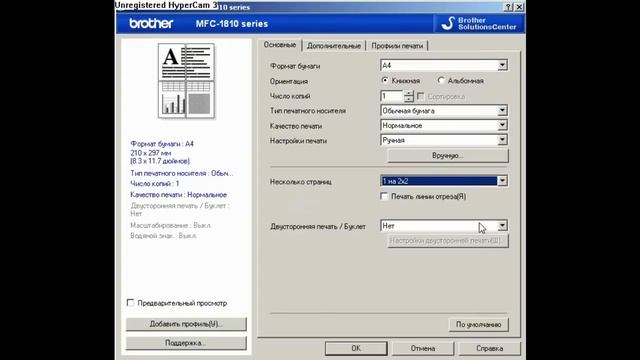The width and height of the screenshot is (640, 360).
Task: Click Водяной знак : Выкл. summary text
Action: 163,236
